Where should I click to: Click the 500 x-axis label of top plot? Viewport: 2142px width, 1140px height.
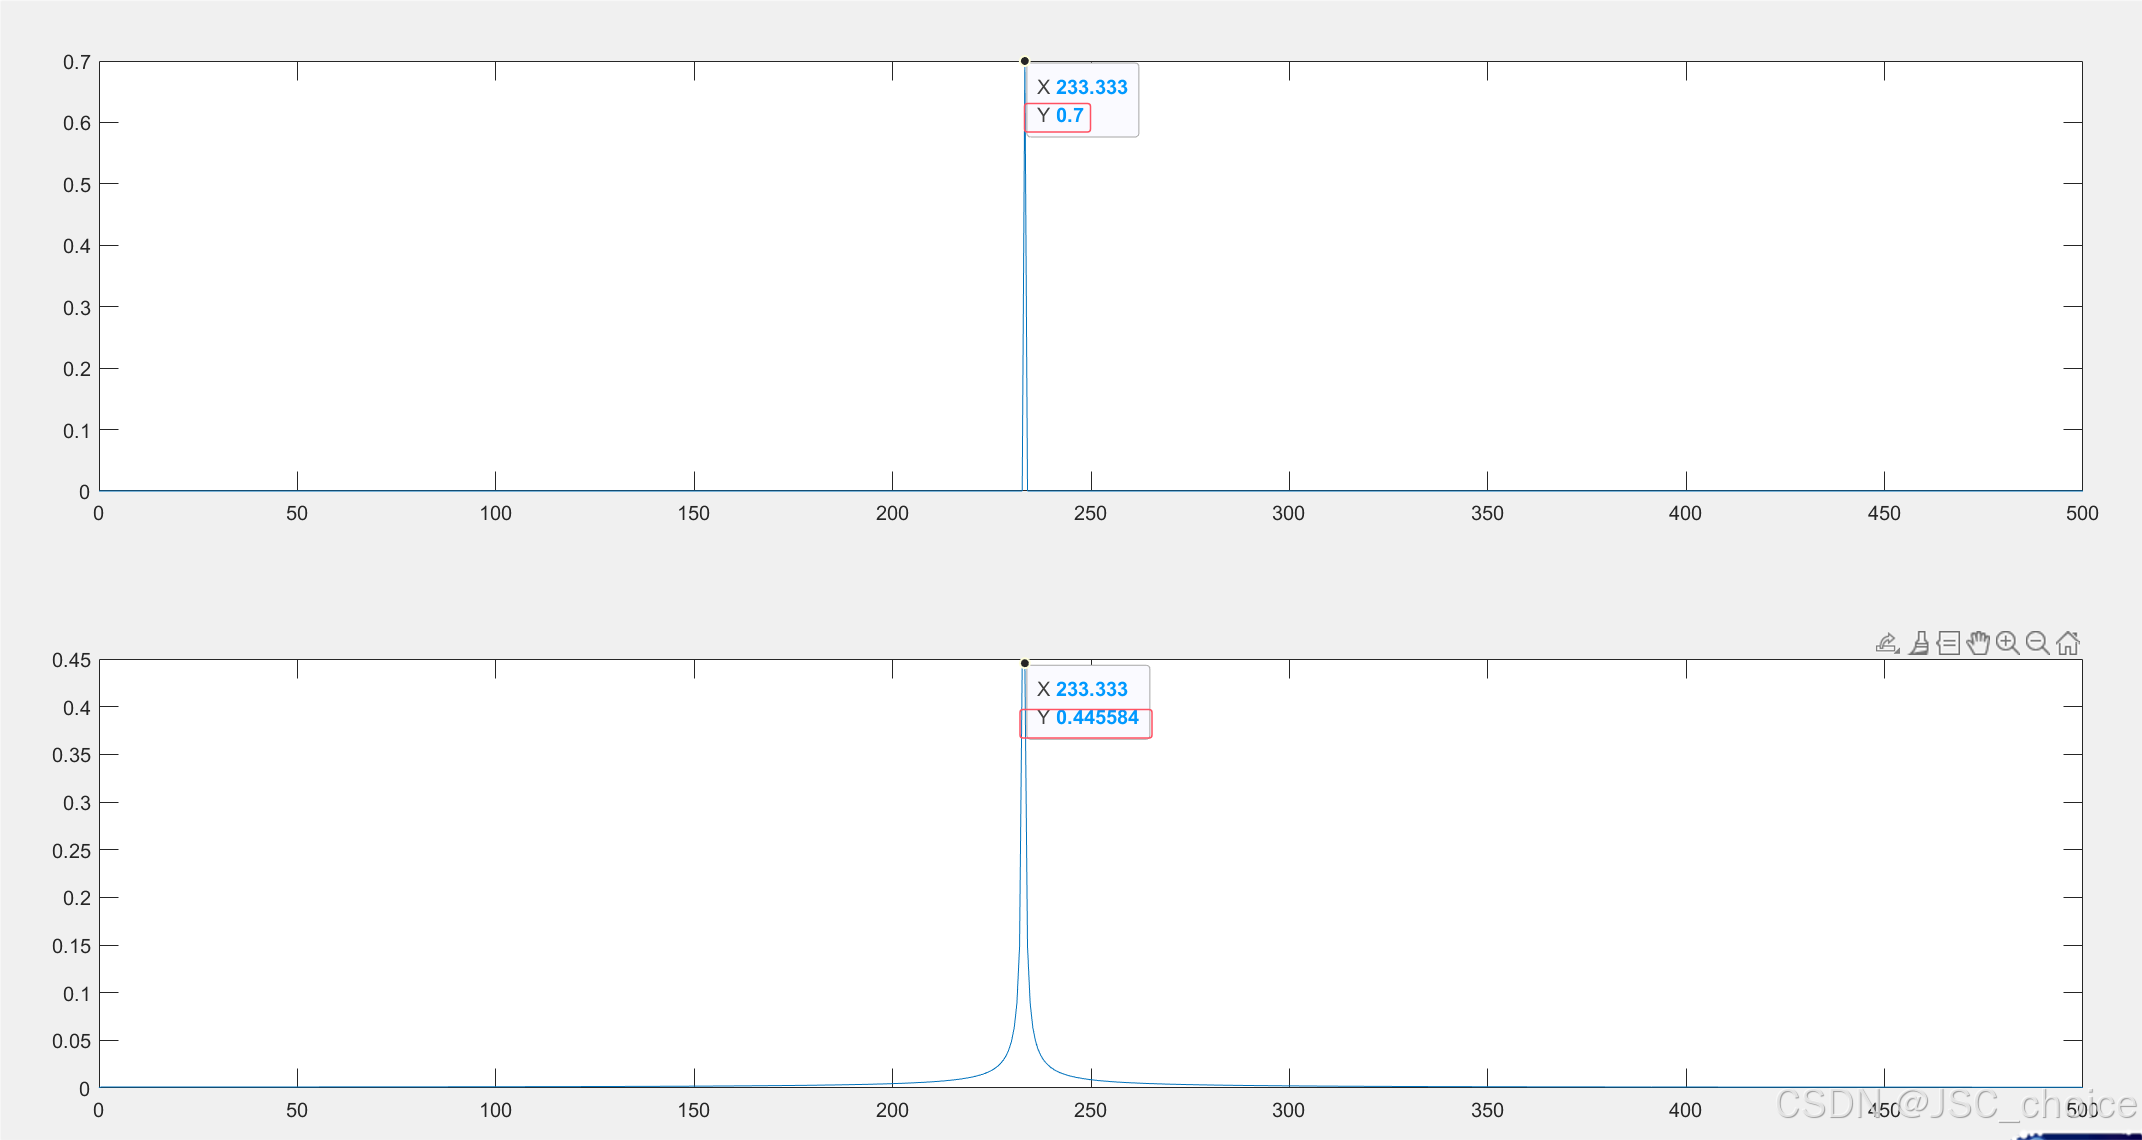tap(2082, 513)
